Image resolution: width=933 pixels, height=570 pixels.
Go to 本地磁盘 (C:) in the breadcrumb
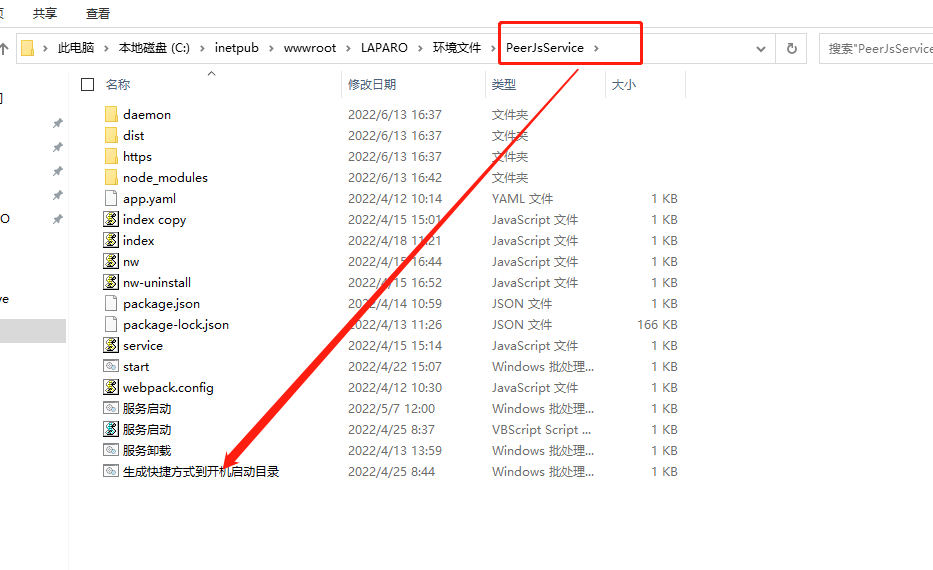click(154, 48)
